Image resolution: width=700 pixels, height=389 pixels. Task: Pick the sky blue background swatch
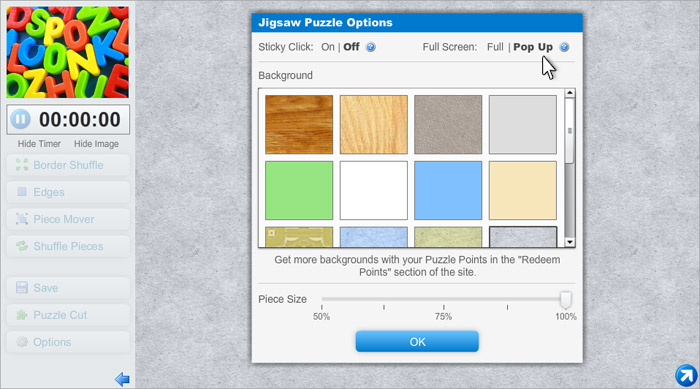(x=448, y=190)
